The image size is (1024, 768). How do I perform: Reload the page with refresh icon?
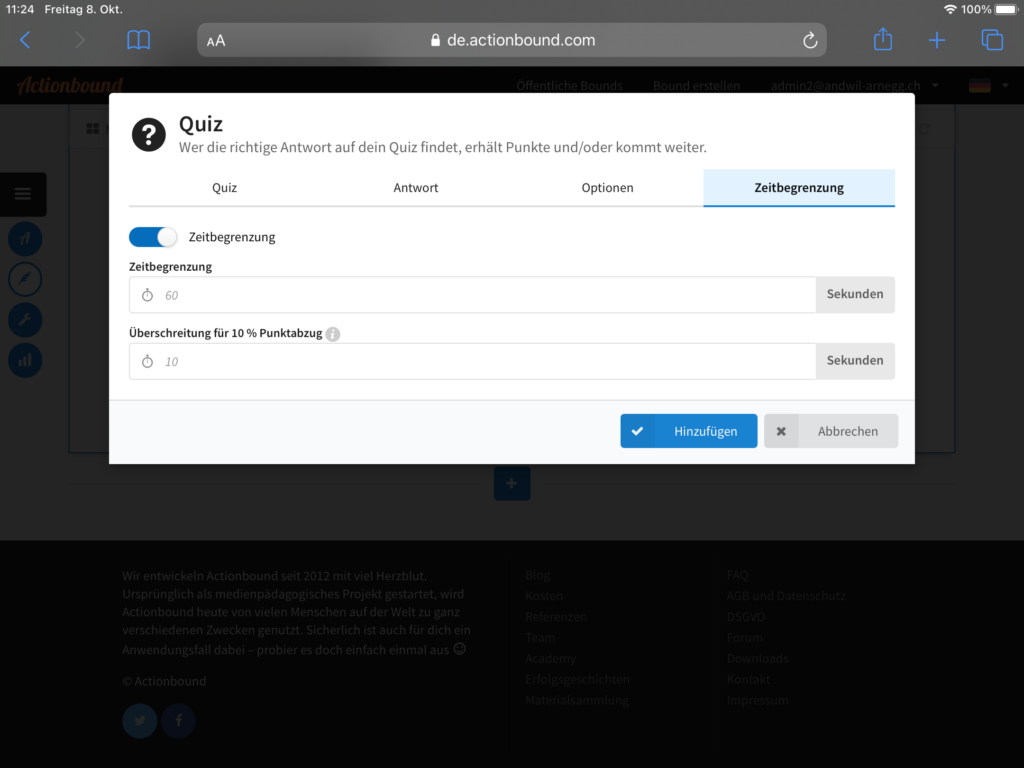[810, 41]
